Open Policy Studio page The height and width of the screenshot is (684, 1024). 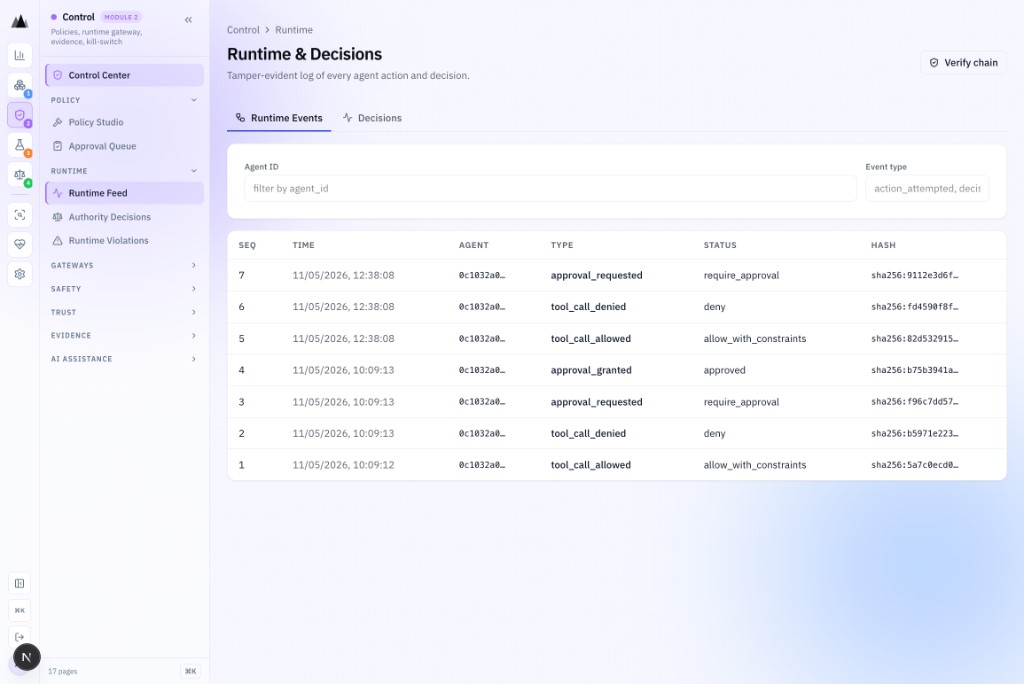[x=125, y=122]
